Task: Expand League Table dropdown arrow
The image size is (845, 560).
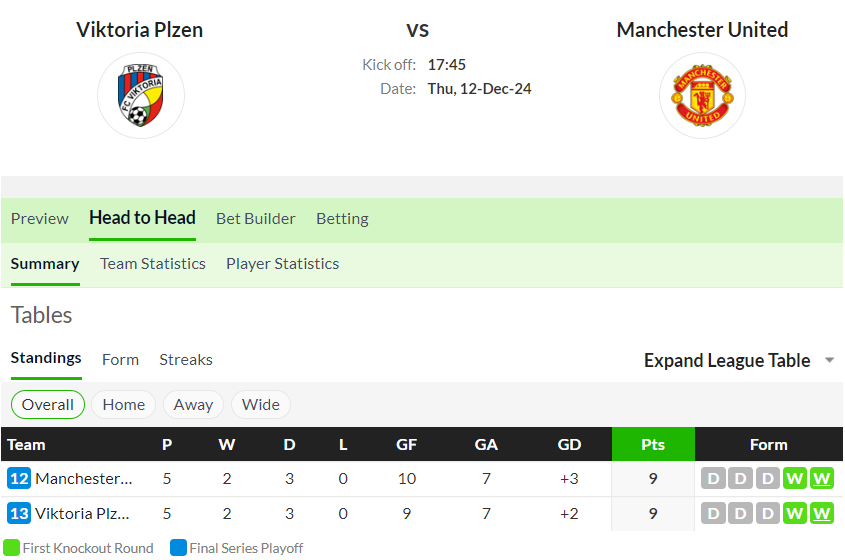Action: pos(830,360)
